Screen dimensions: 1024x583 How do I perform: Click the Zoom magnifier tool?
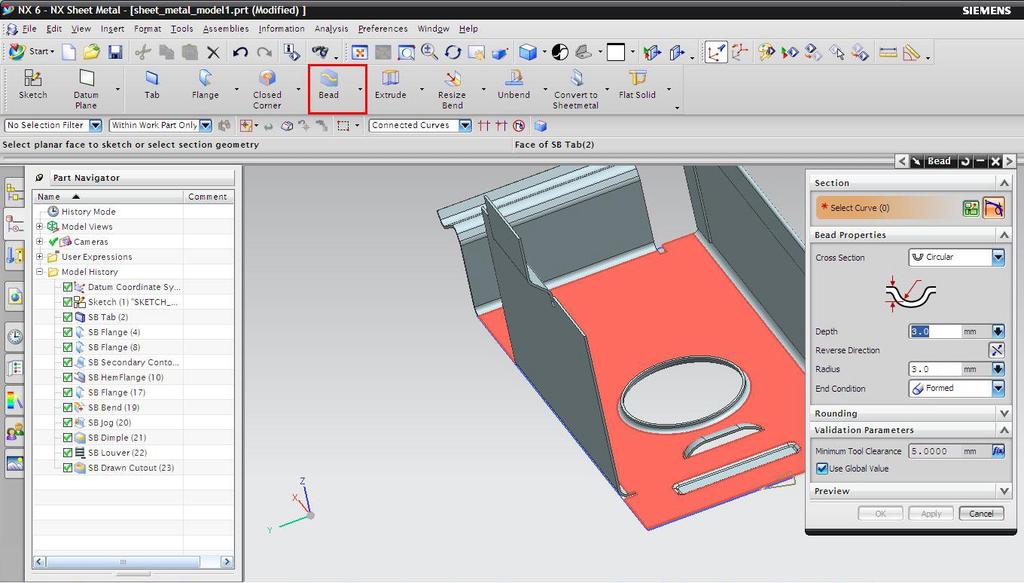[429, 52]
